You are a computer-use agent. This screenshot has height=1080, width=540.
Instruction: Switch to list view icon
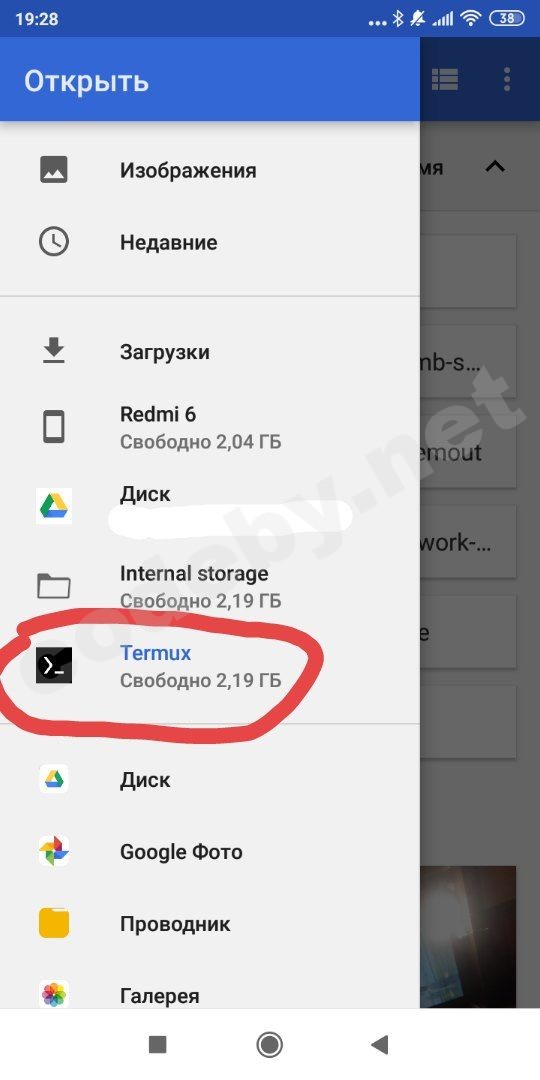(445, 80)
